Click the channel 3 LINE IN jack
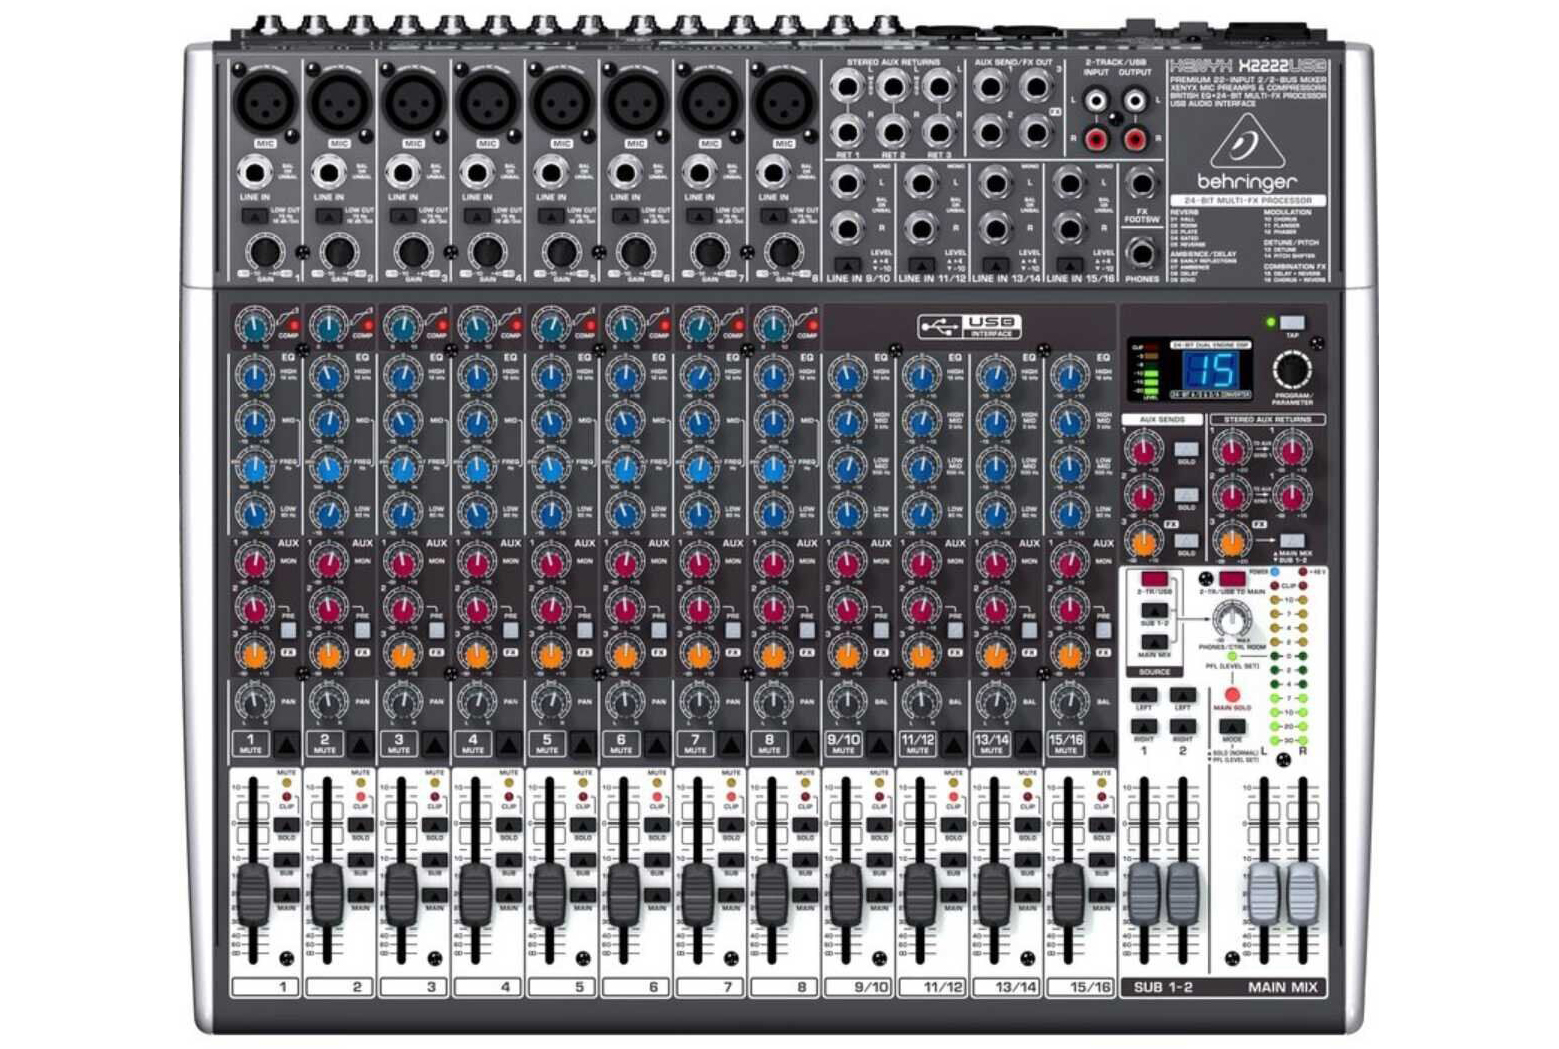The height and width of the screenshot is (1049, 1559). (x=402, y=174)
